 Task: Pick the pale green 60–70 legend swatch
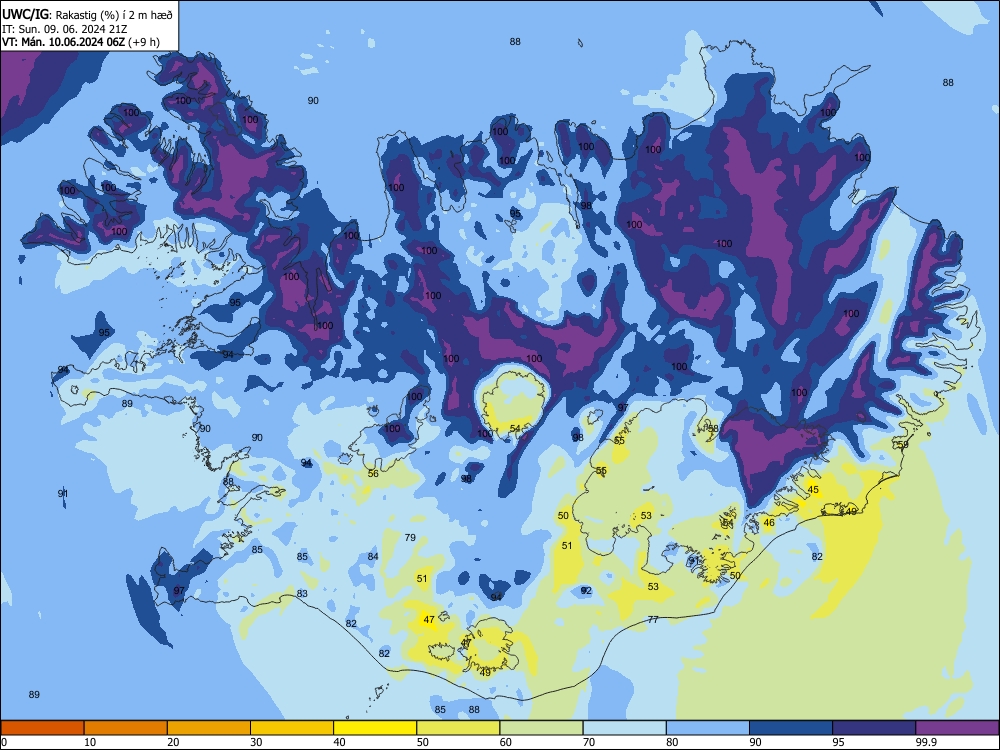(x=541, y=728)
